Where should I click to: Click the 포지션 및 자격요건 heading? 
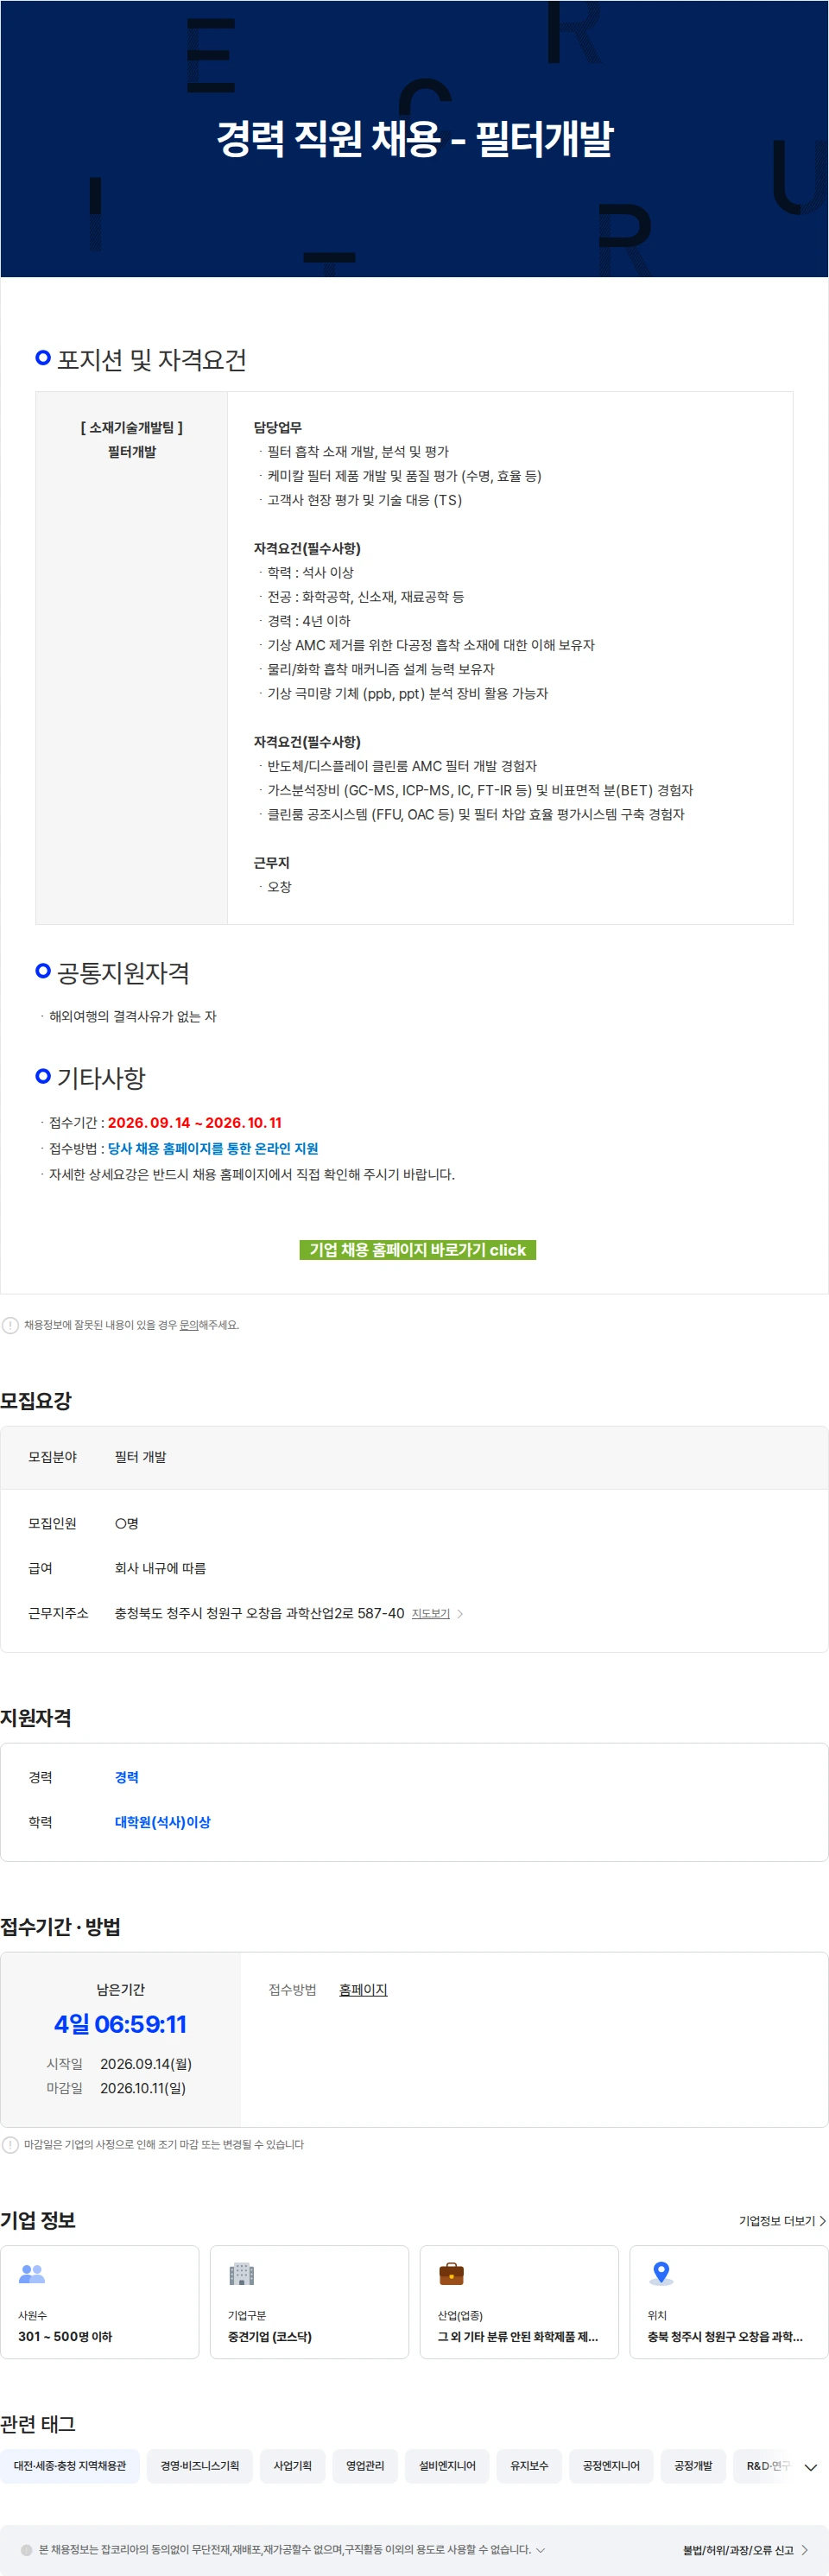click(151, 359)
